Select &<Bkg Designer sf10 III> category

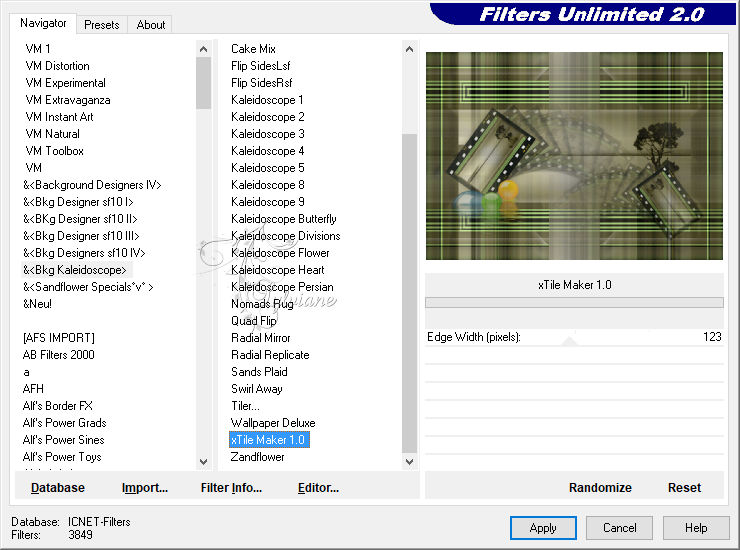[x=81, y=236]
